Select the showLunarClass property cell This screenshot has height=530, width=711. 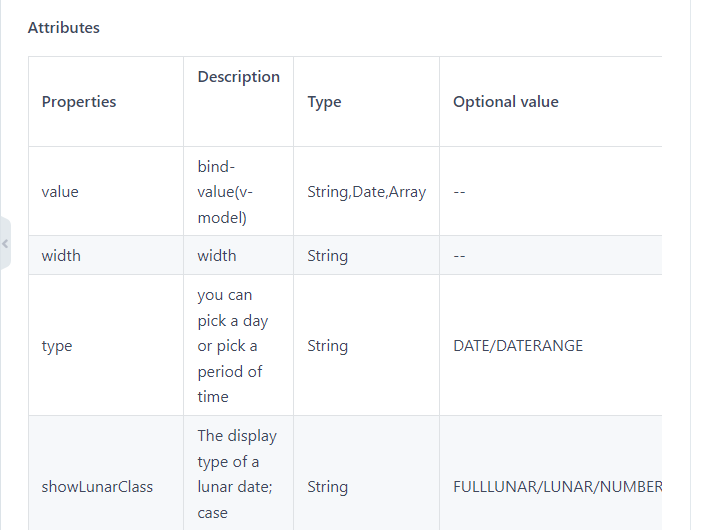97,487
